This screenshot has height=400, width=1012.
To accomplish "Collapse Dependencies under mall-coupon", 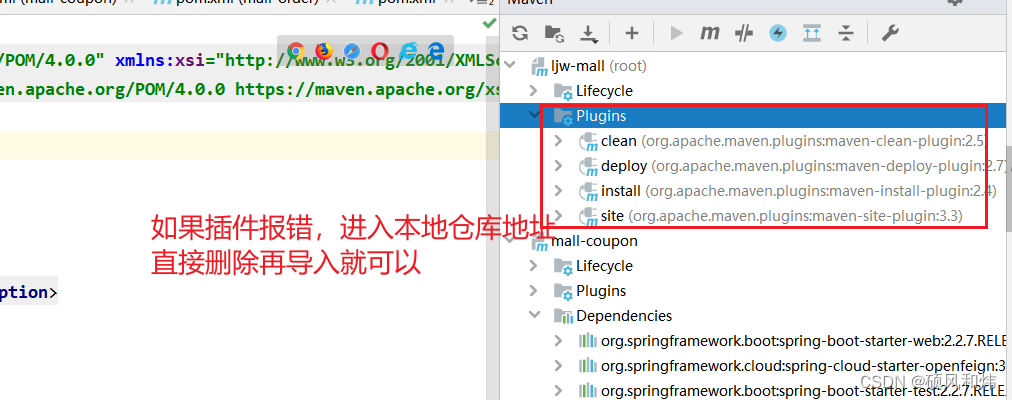I will pyautogui.click(x=534, y=315).
